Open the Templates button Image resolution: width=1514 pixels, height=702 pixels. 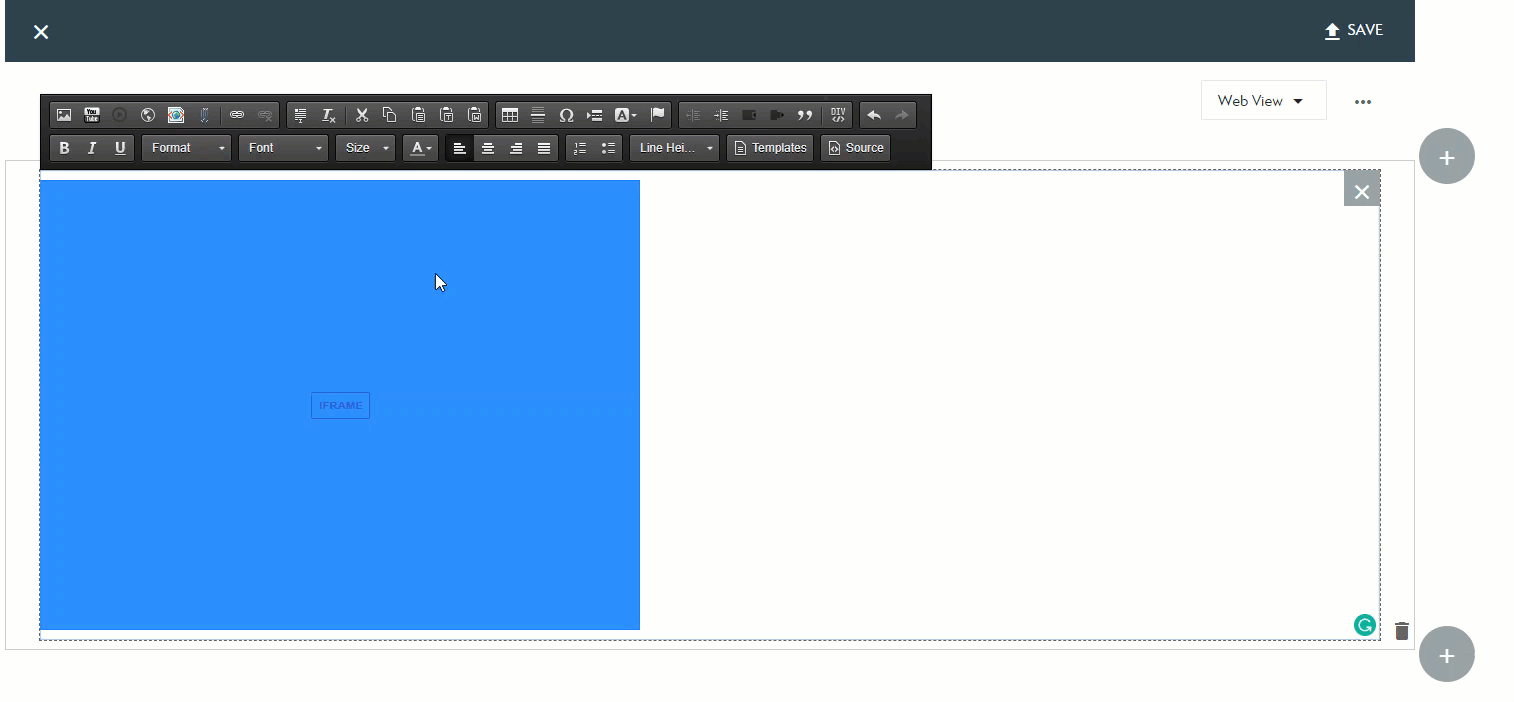(770, 148)
